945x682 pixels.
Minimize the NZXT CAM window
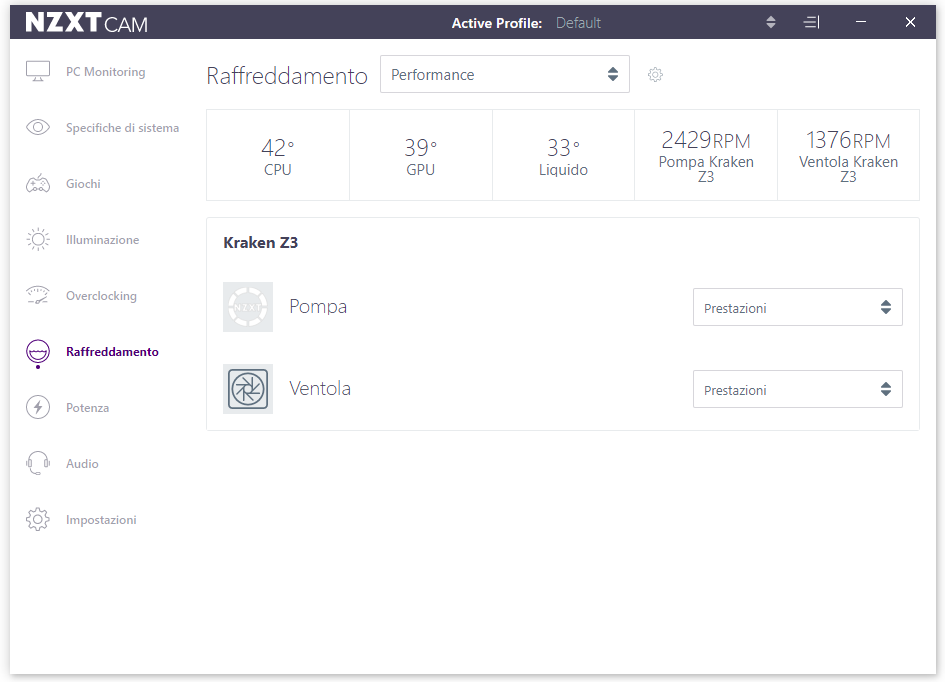coord(861,22)
